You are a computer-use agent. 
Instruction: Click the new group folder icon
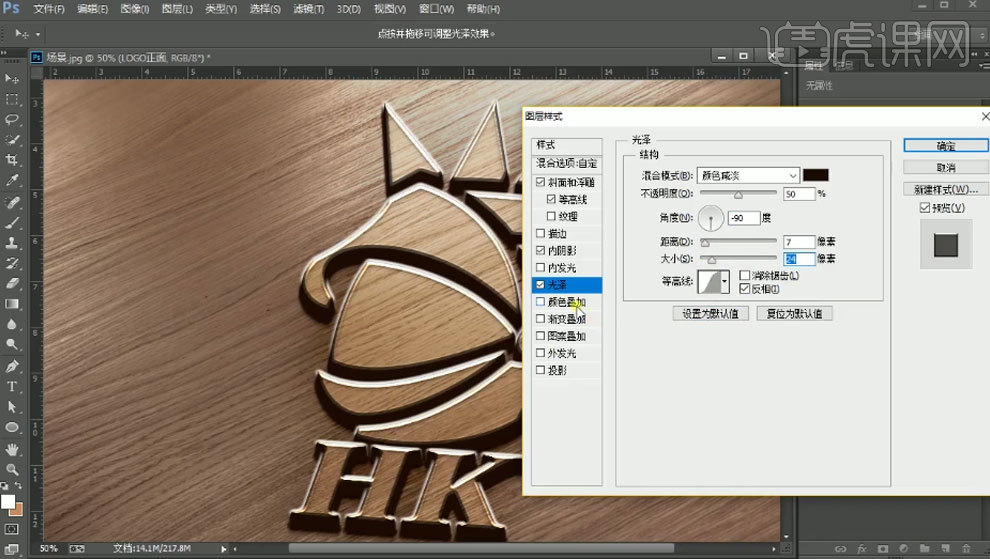coord(924,549)
